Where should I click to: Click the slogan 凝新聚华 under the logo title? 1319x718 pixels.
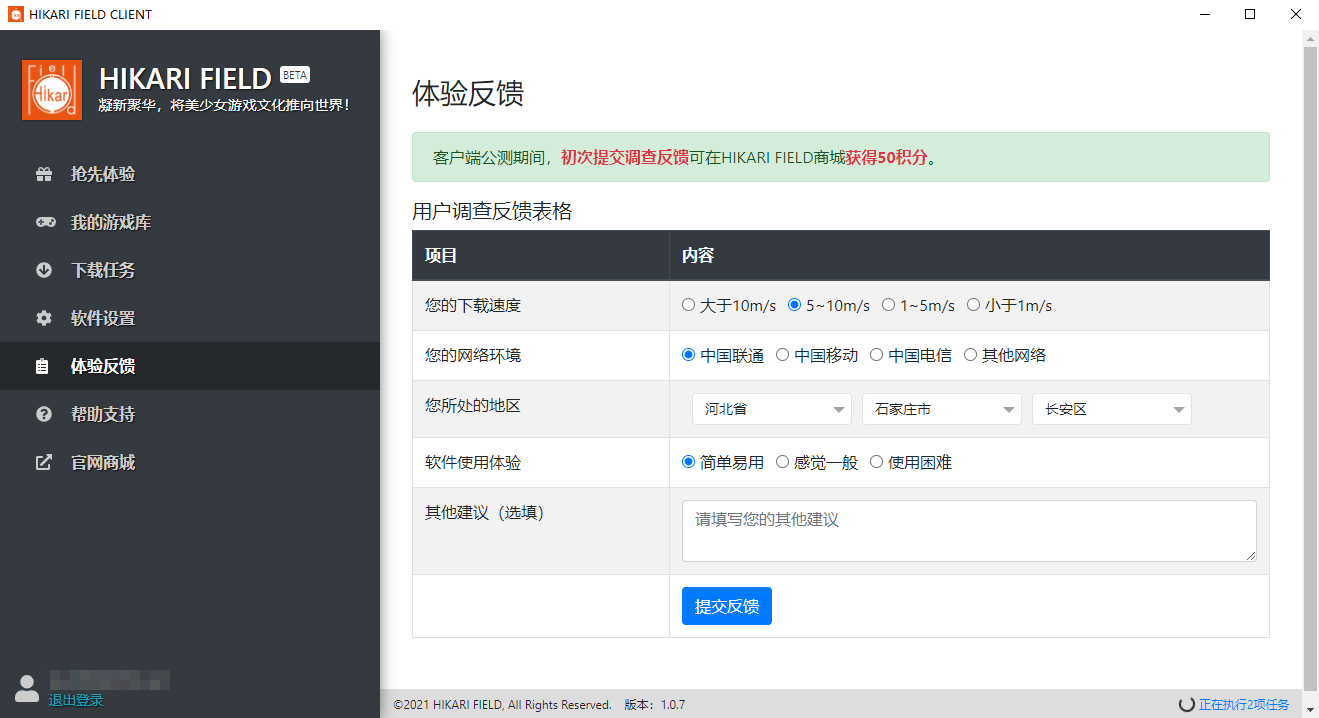click(224, 105)
